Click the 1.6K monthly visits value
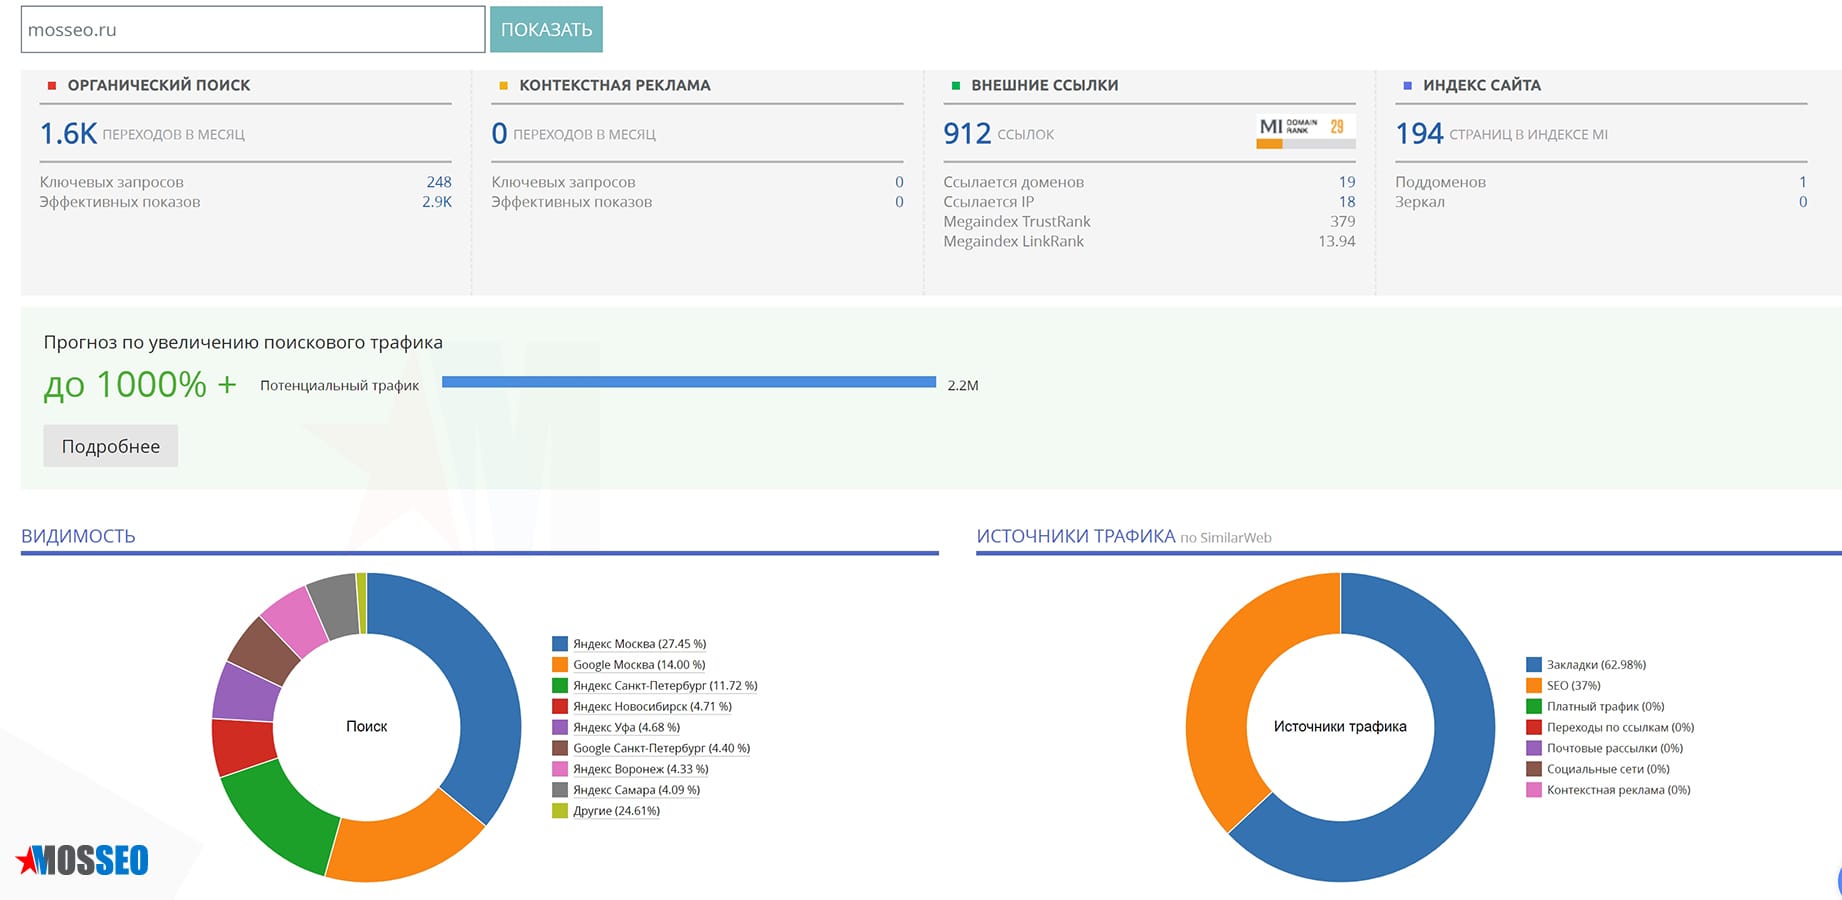1842x900 pixels. [68, 133]
